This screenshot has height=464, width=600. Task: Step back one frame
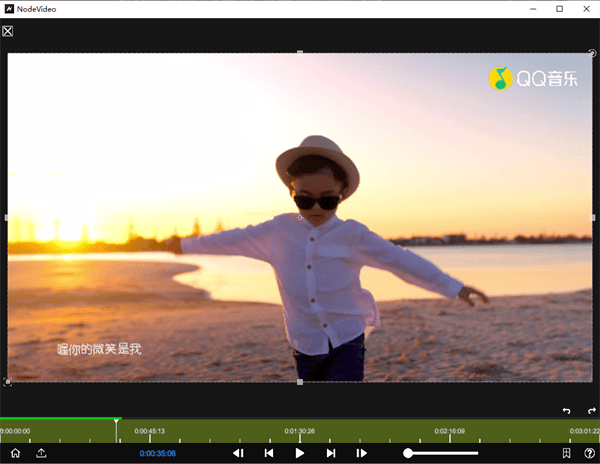tap(238, 453)
